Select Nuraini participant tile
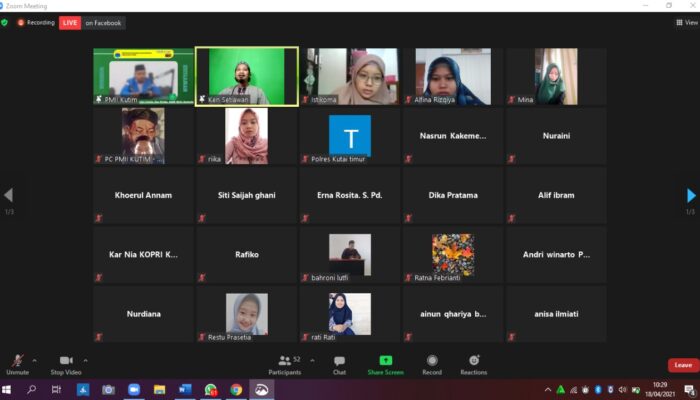700x400 pixels. [x=556, y=136]
